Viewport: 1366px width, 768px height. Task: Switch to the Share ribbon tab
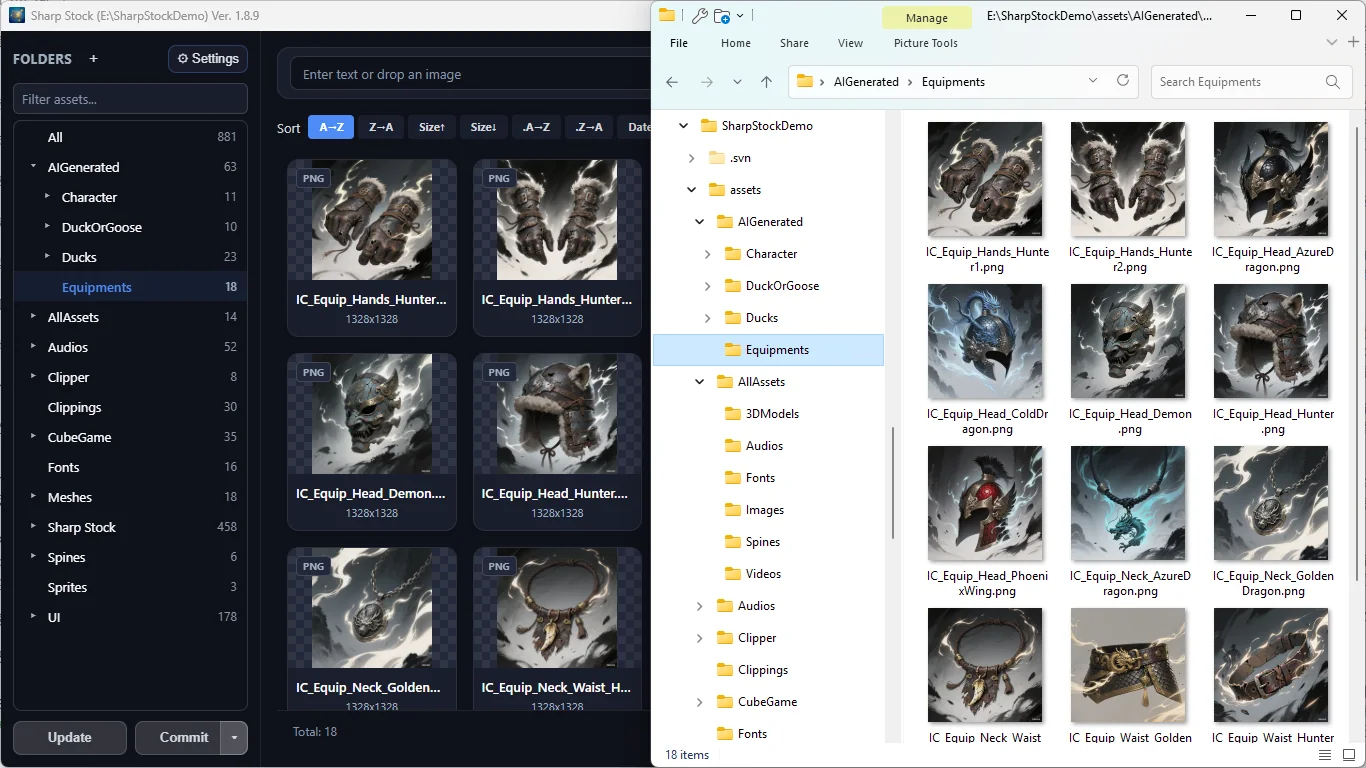click(795, 43)
